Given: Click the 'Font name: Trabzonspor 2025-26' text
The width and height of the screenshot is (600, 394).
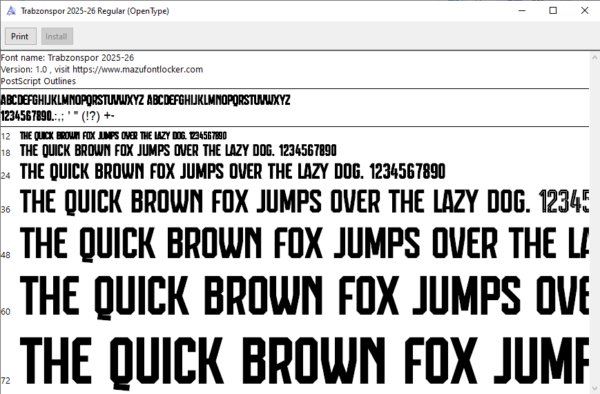Looking at the screenshot, I should 67,58.
